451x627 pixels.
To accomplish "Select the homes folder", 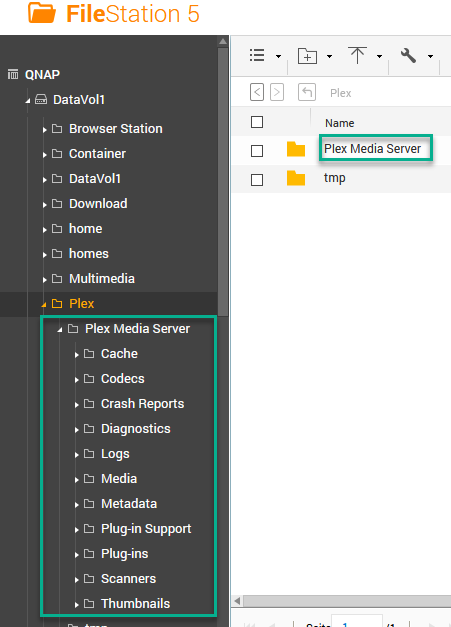I will tap(89, 254).
